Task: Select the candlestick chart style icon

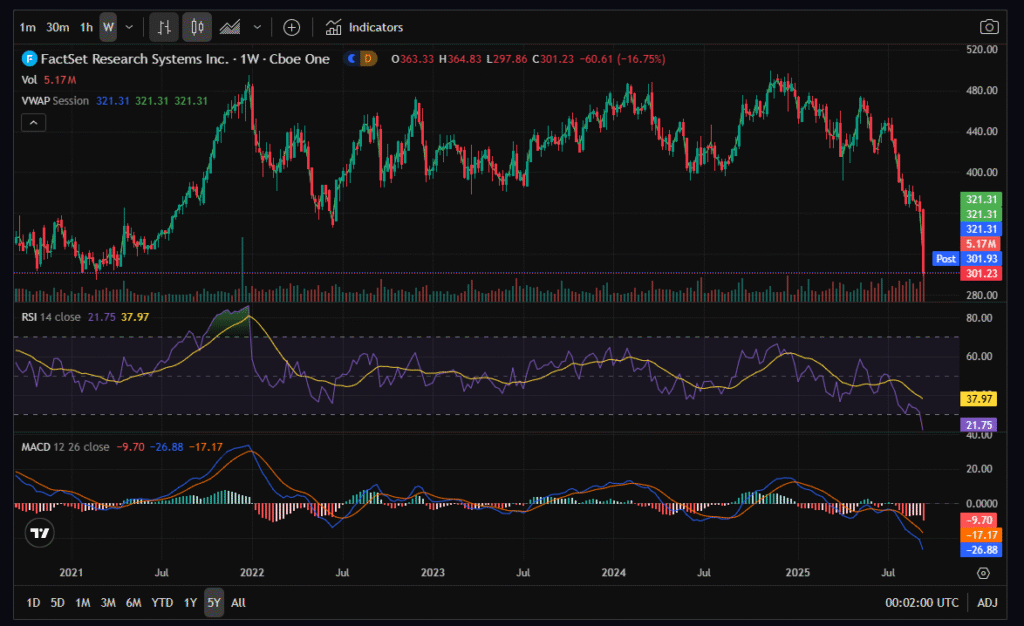Action: tap(198, 27)
